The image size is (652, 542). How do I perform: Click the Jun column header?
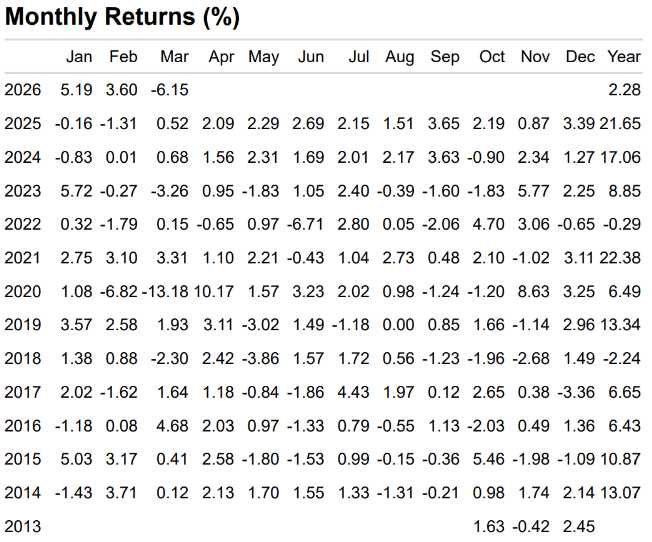311,57
